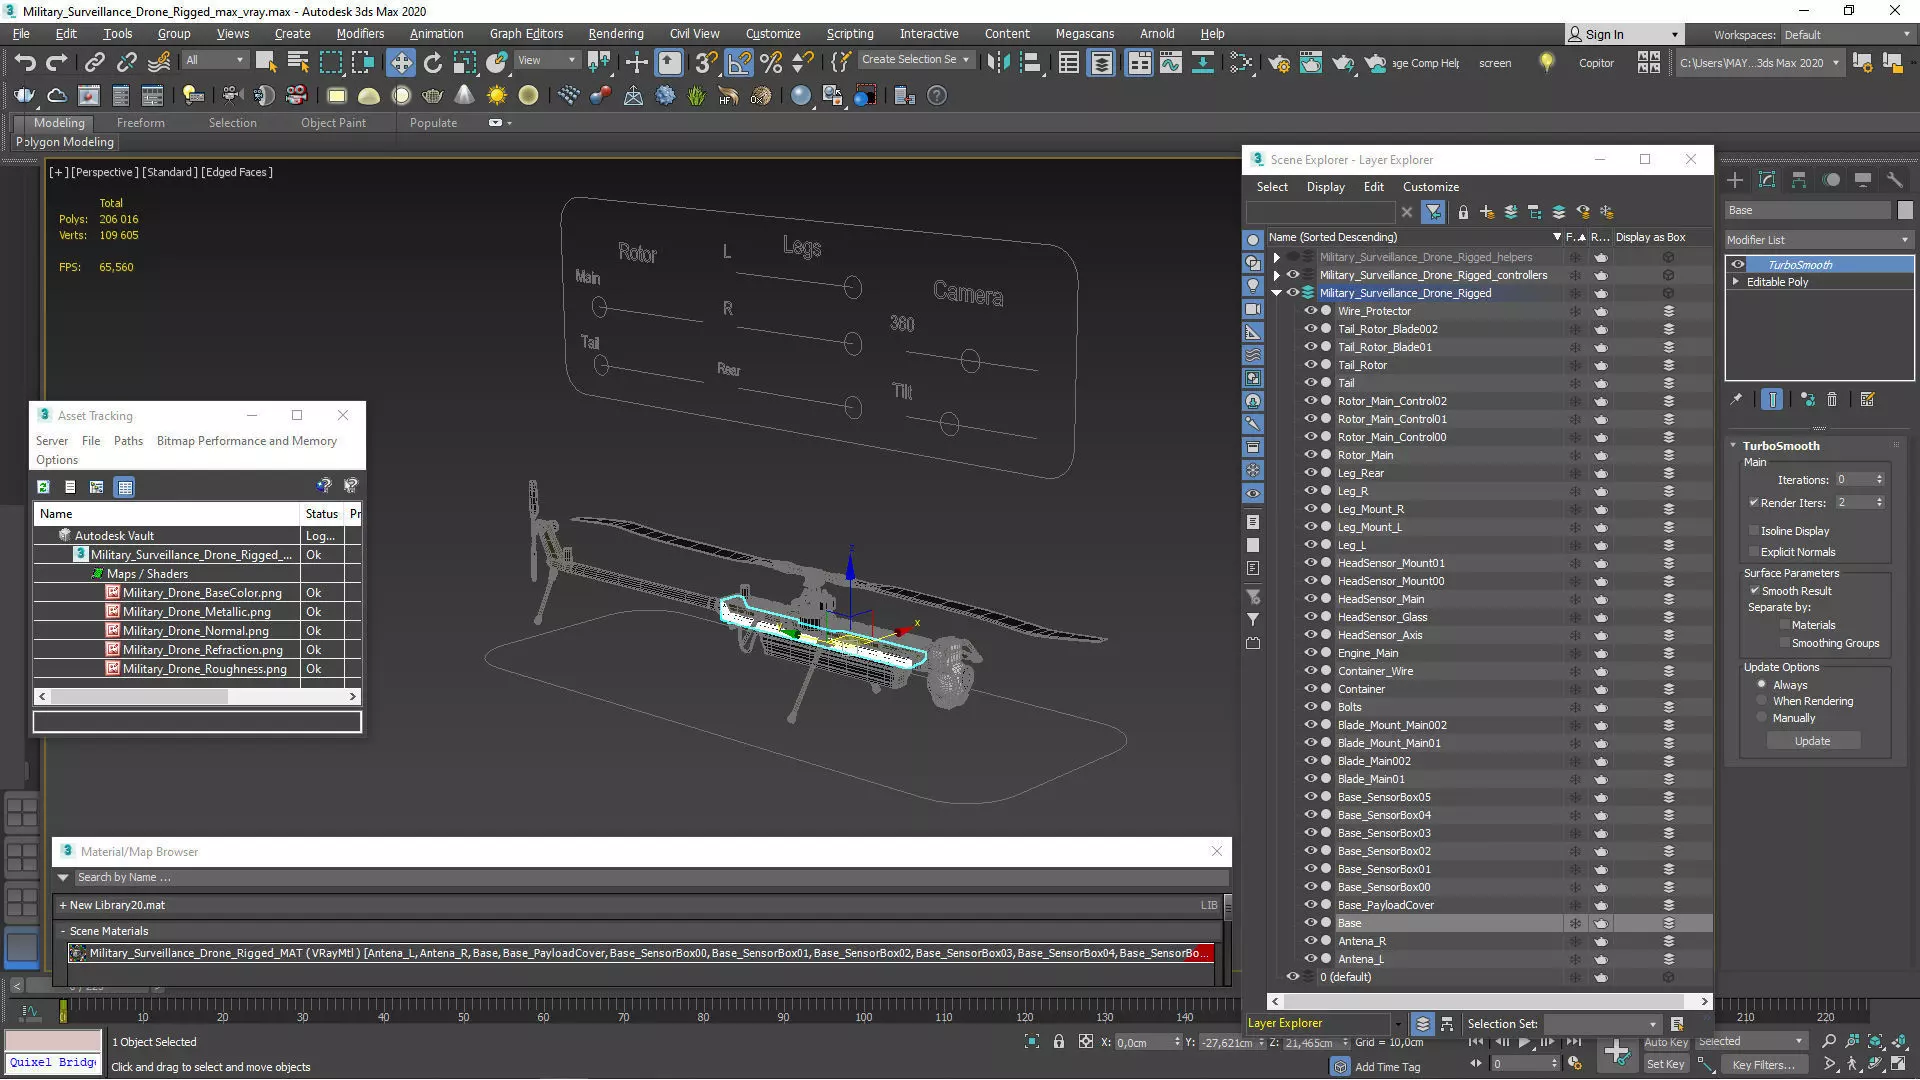Click the Iterations spinner arrows
The image size is (1920, 1080).
click(x=1879, y=480)
